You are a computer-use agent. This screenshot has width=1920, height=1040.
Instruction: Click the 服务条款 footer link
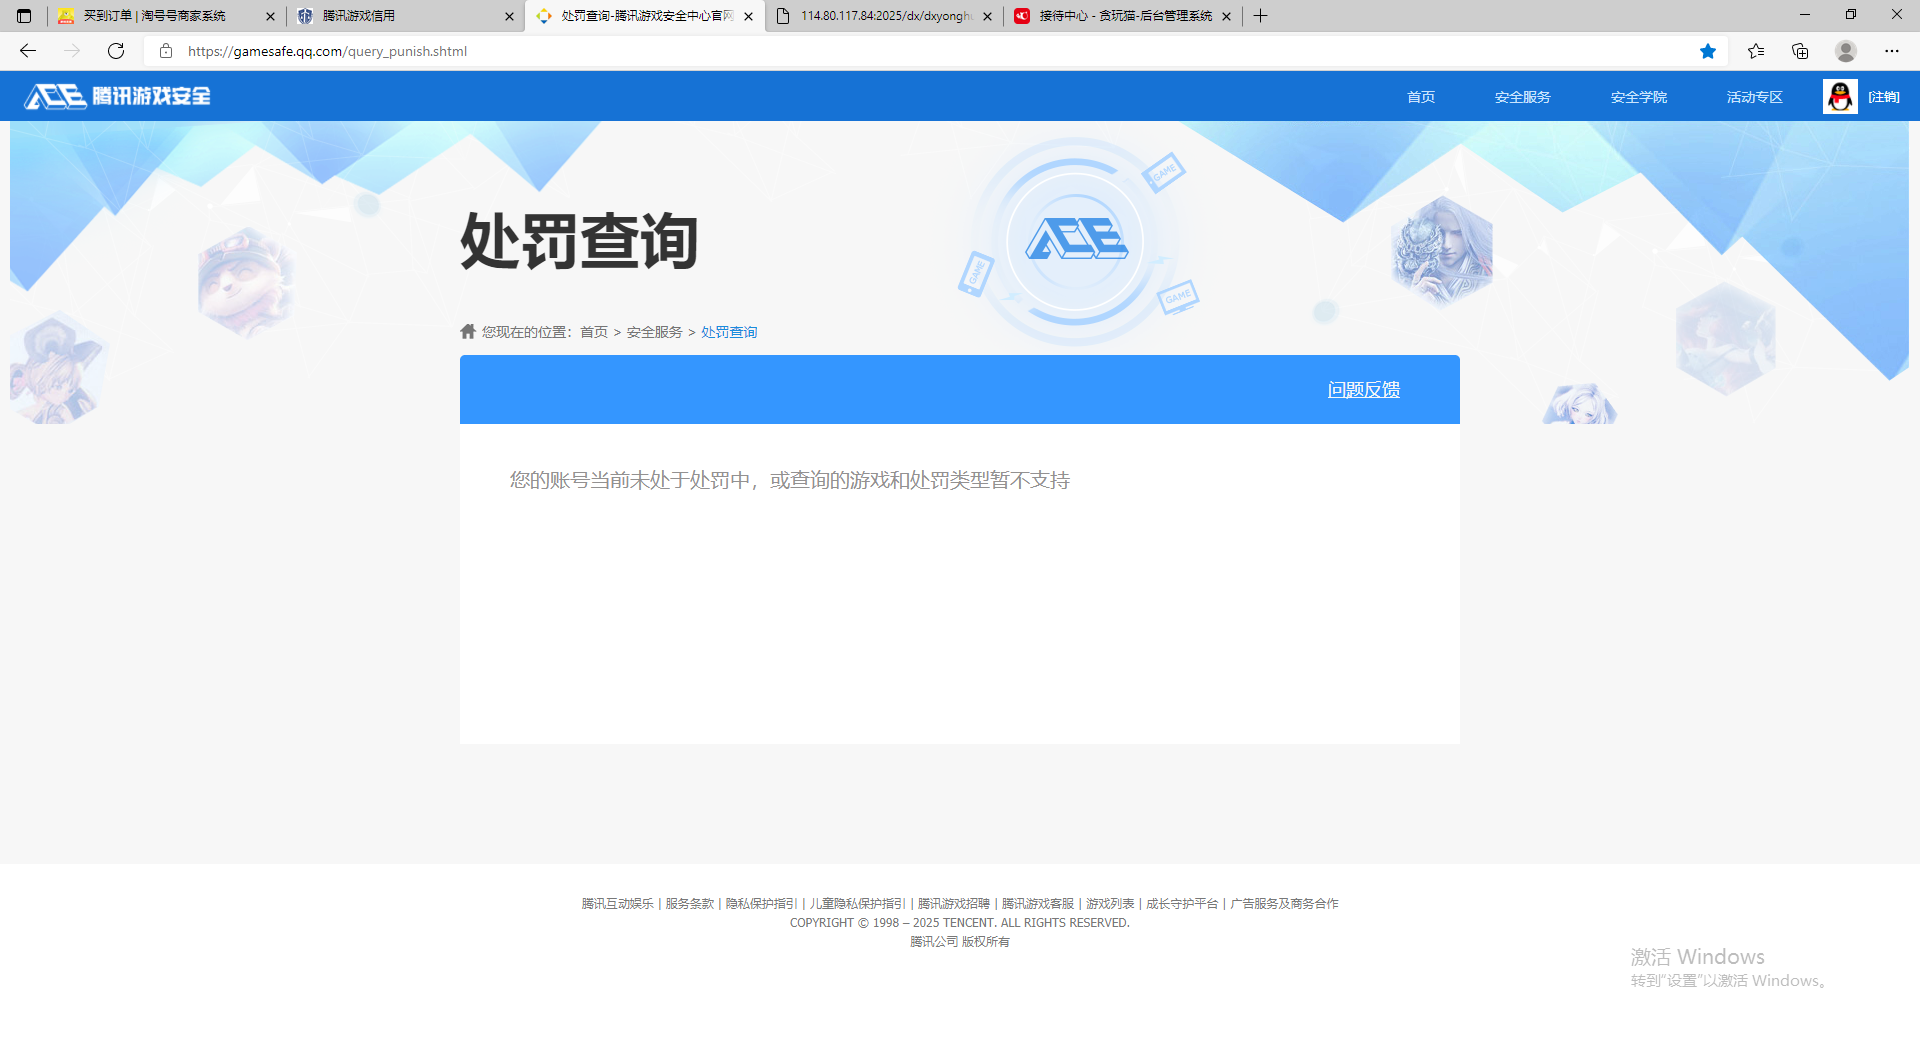688,903
